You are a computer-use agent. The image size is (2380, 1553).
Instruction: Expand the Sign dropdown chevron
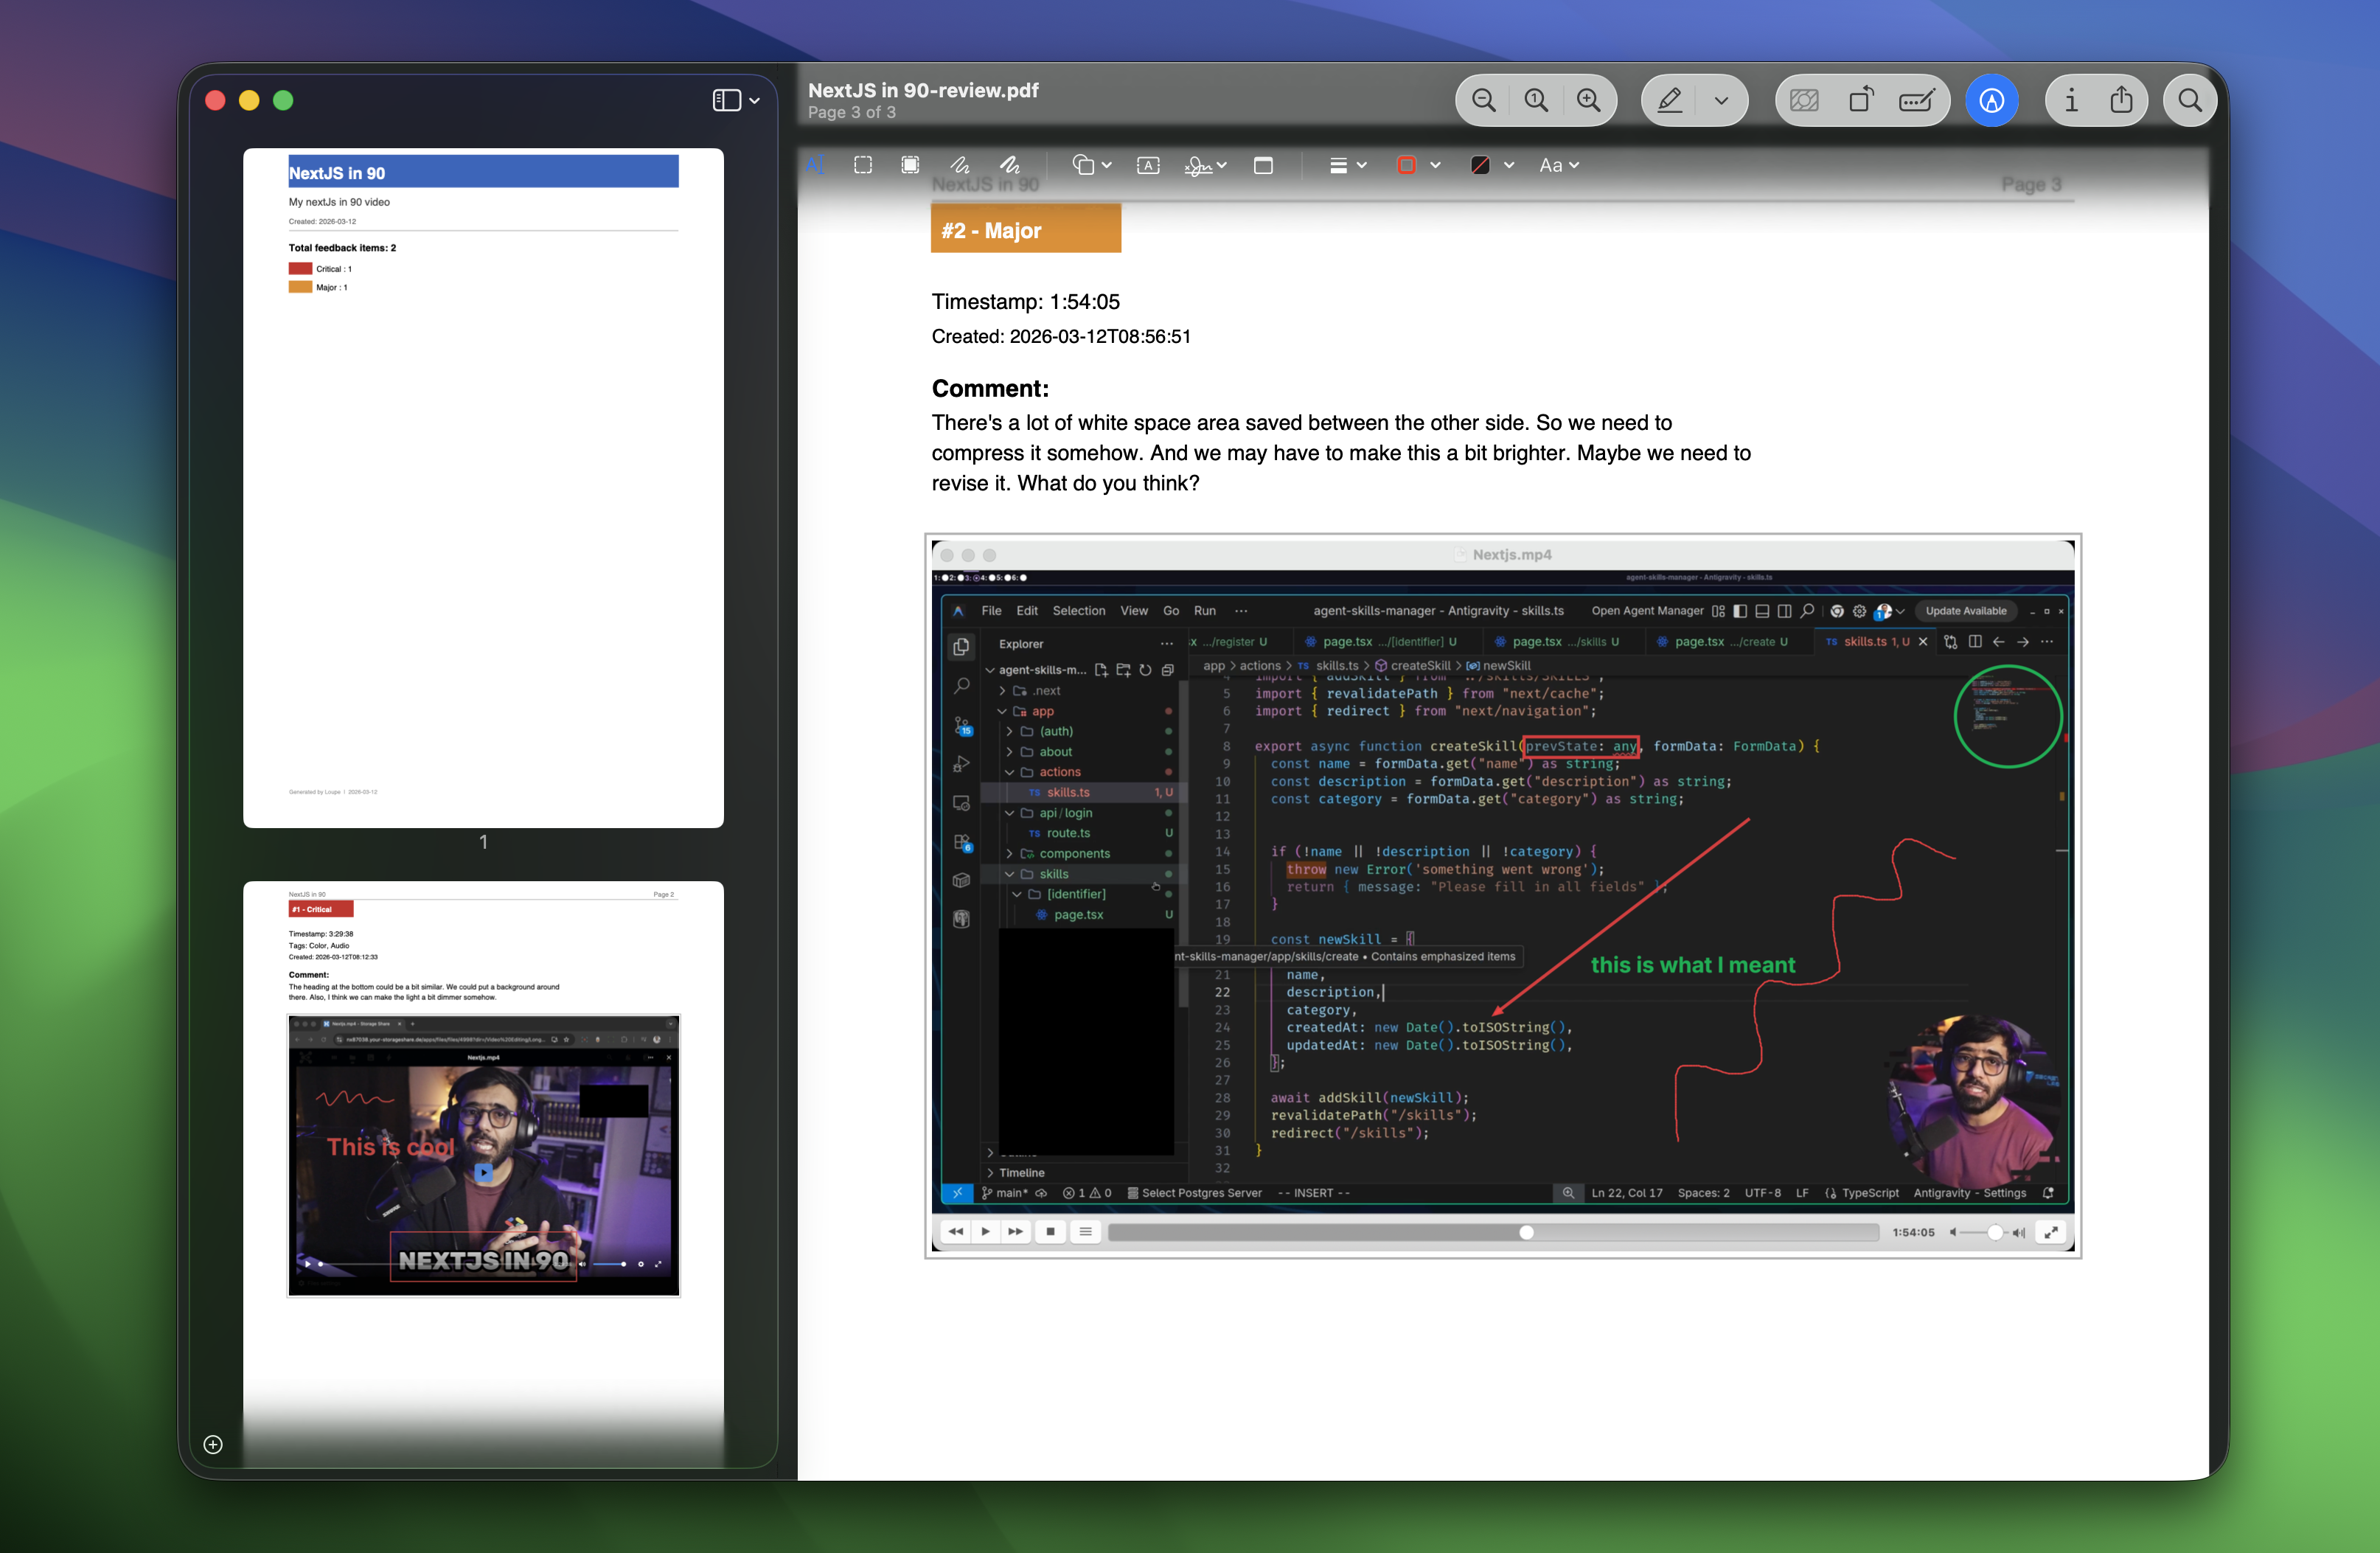pyautogui.click(x=1222, y=165)
